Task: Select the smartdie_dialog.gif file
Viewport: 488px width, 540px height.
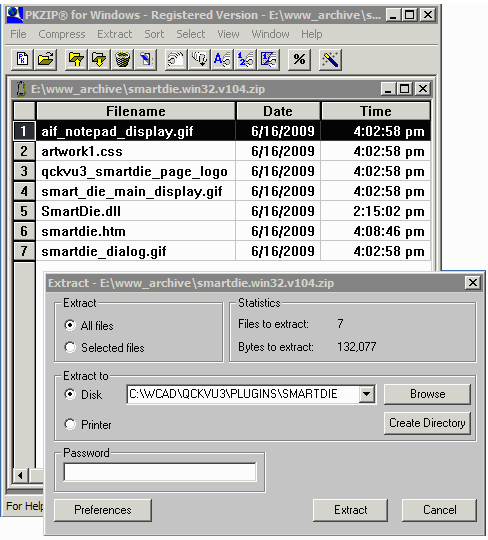Action: pyautogui.click(x=104, y=251)
